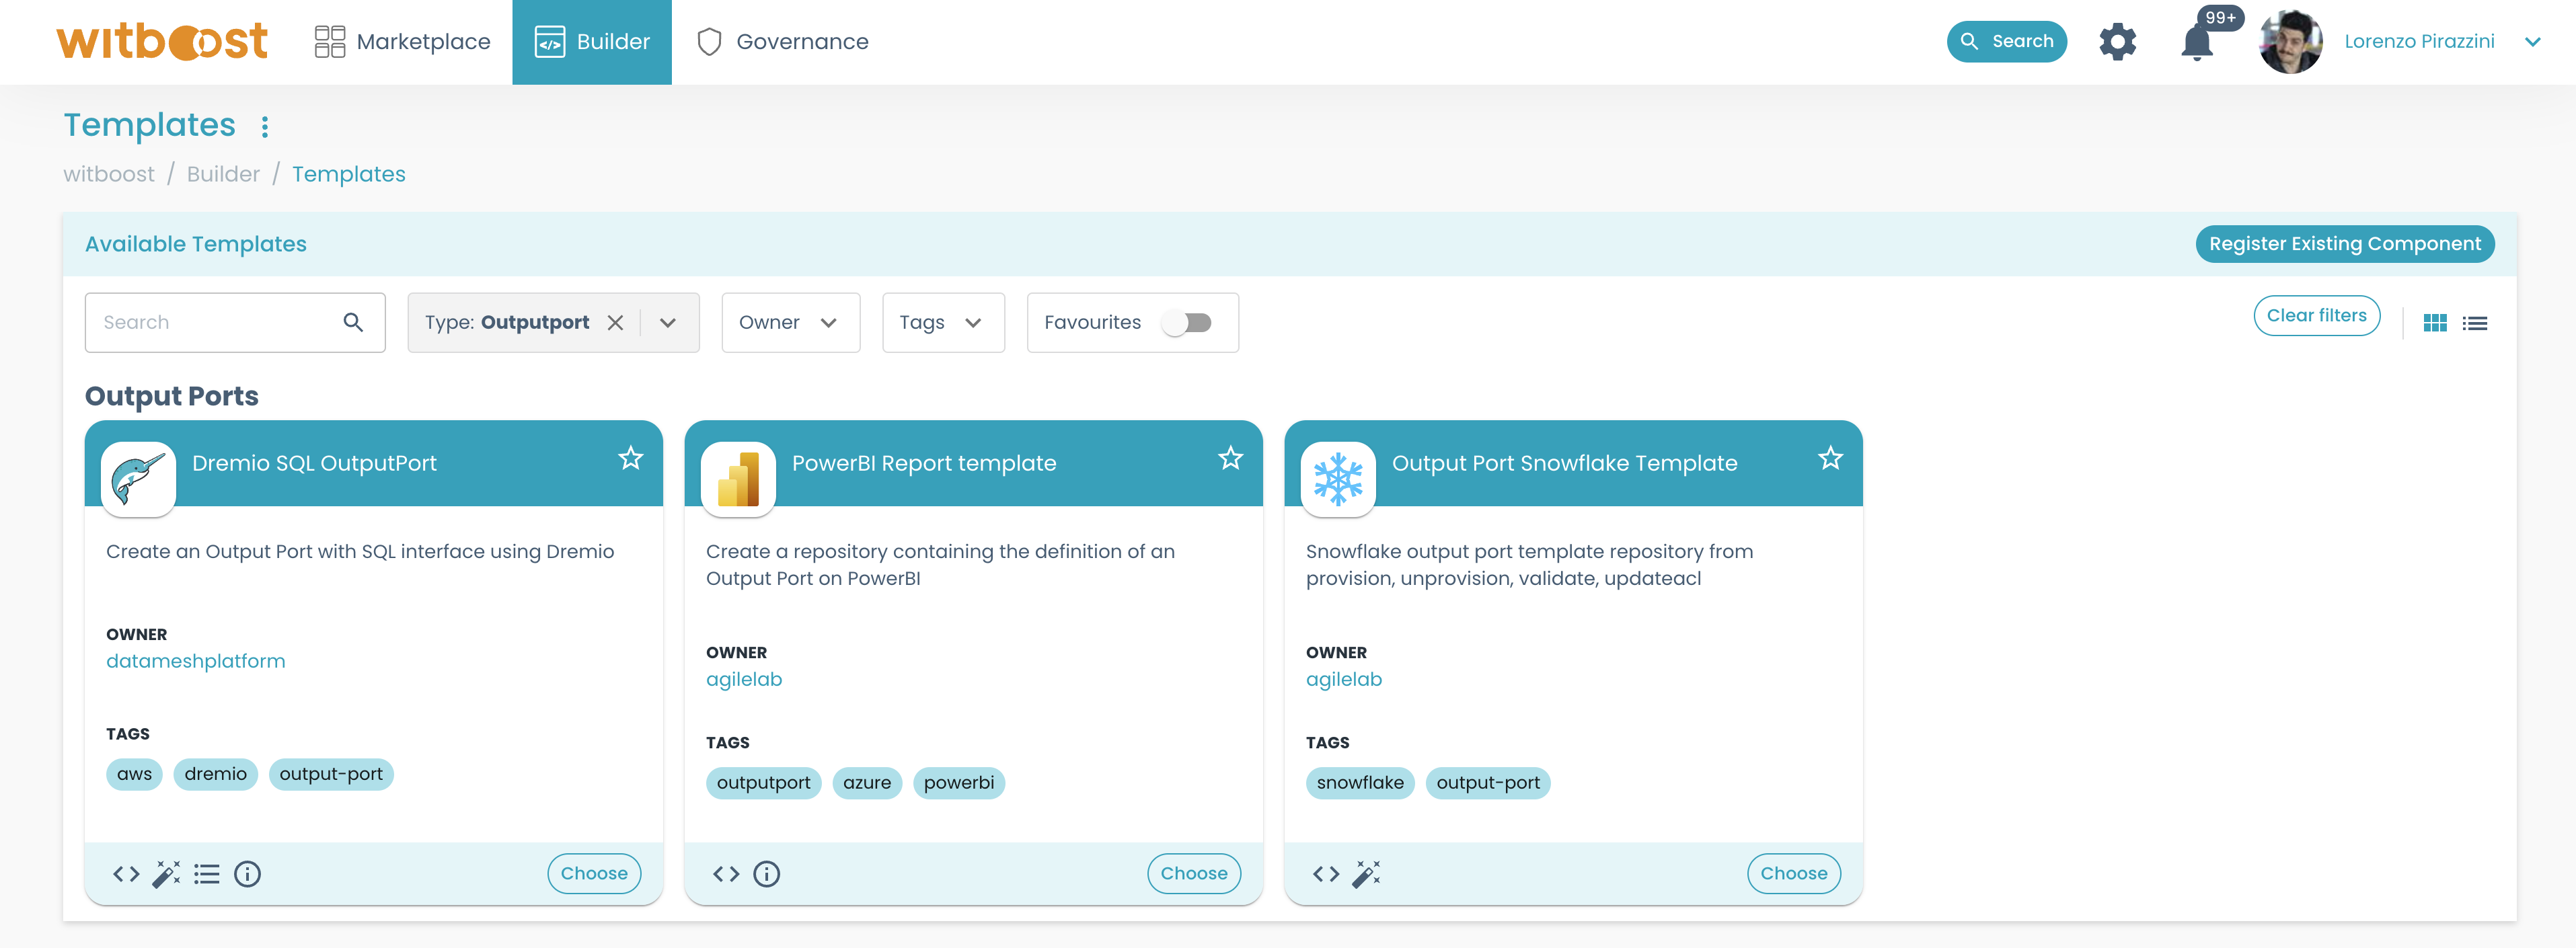
Task: Open info icon on PowerBI Report card
Action: click(767, 874)
